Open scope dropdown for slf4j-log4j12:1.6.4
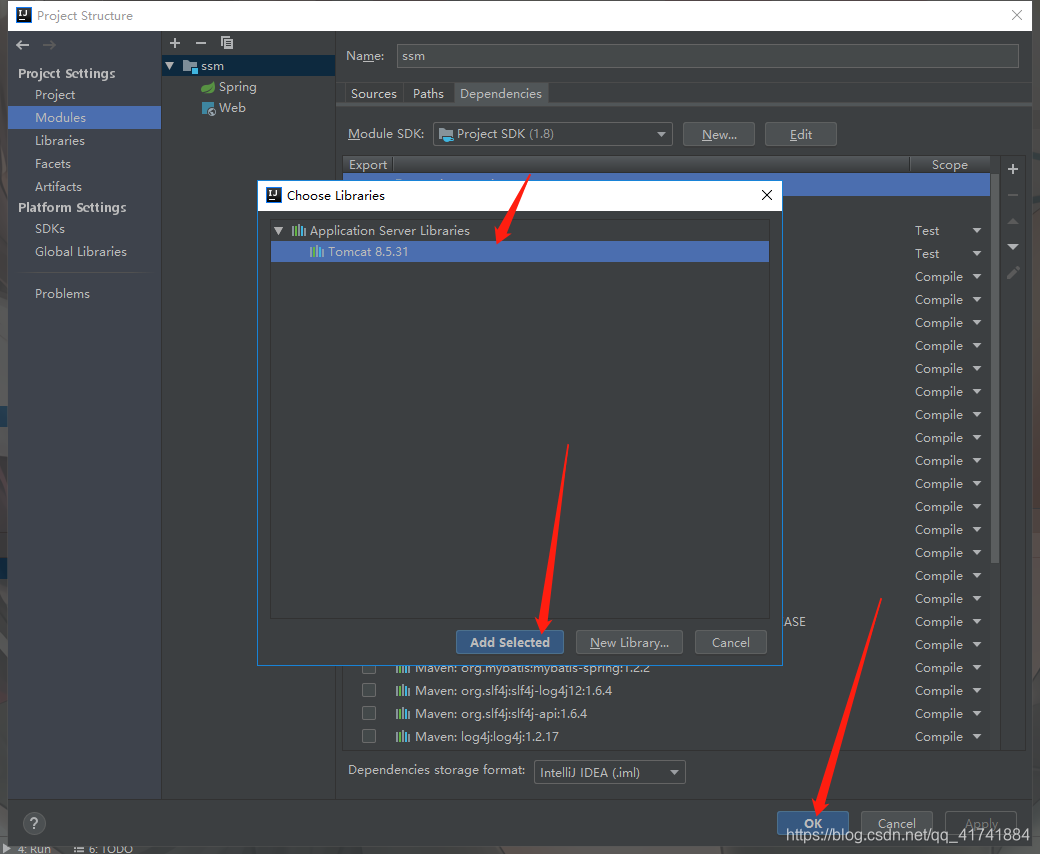The height and width of the screenshot is (854, 1040). (977, 690)
